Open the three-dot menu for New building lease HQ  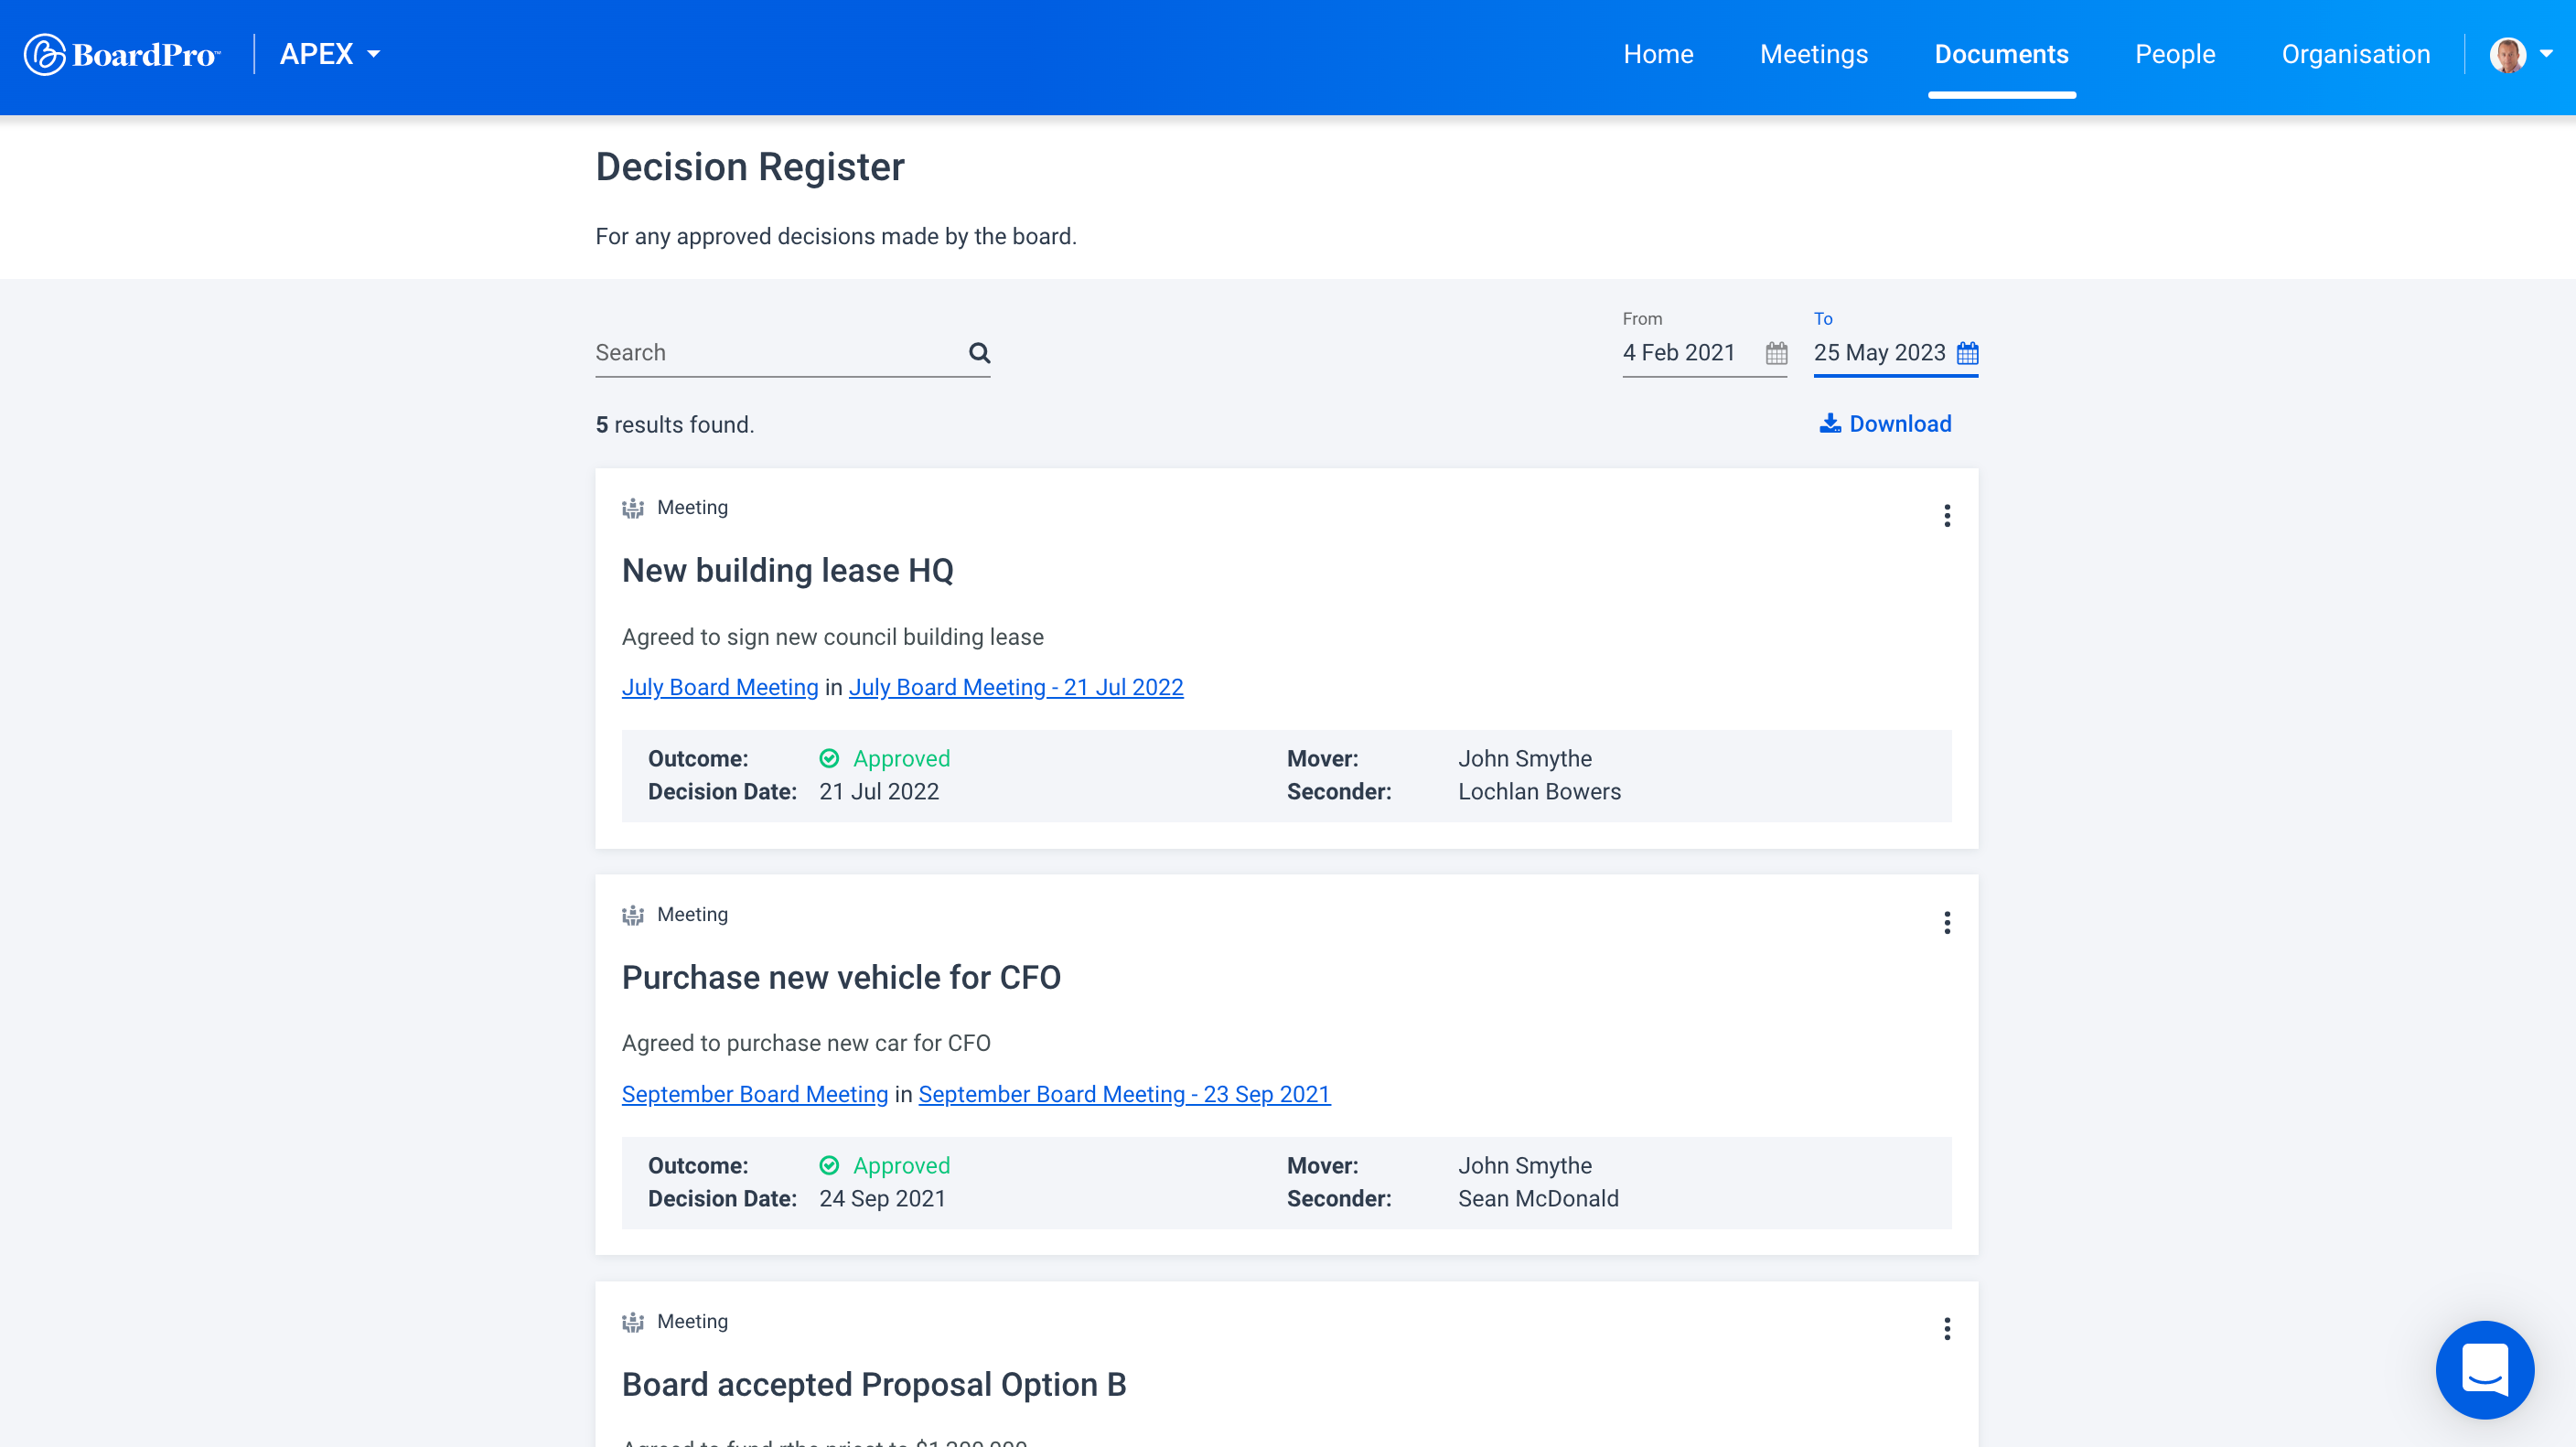click(x=1946, y=515)
